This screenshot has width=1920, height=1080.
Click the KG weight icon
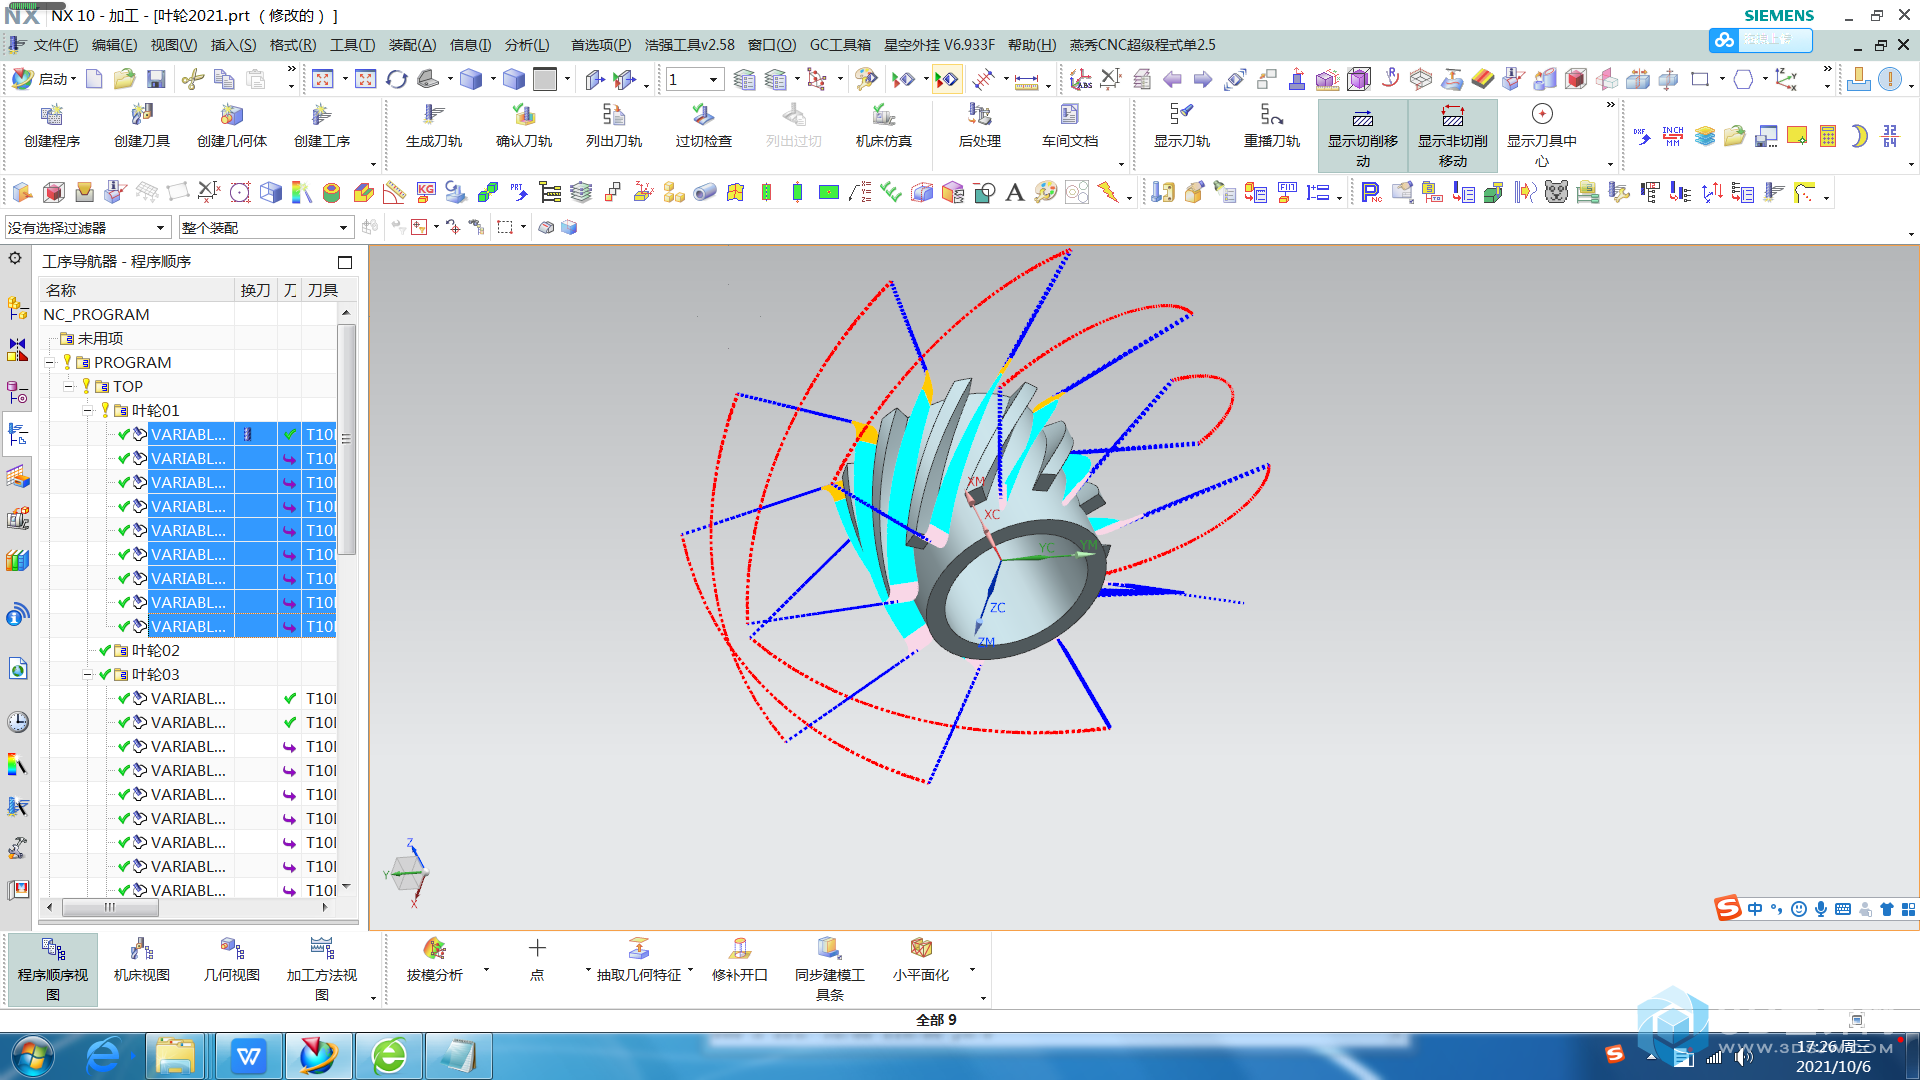pos(426,192)
